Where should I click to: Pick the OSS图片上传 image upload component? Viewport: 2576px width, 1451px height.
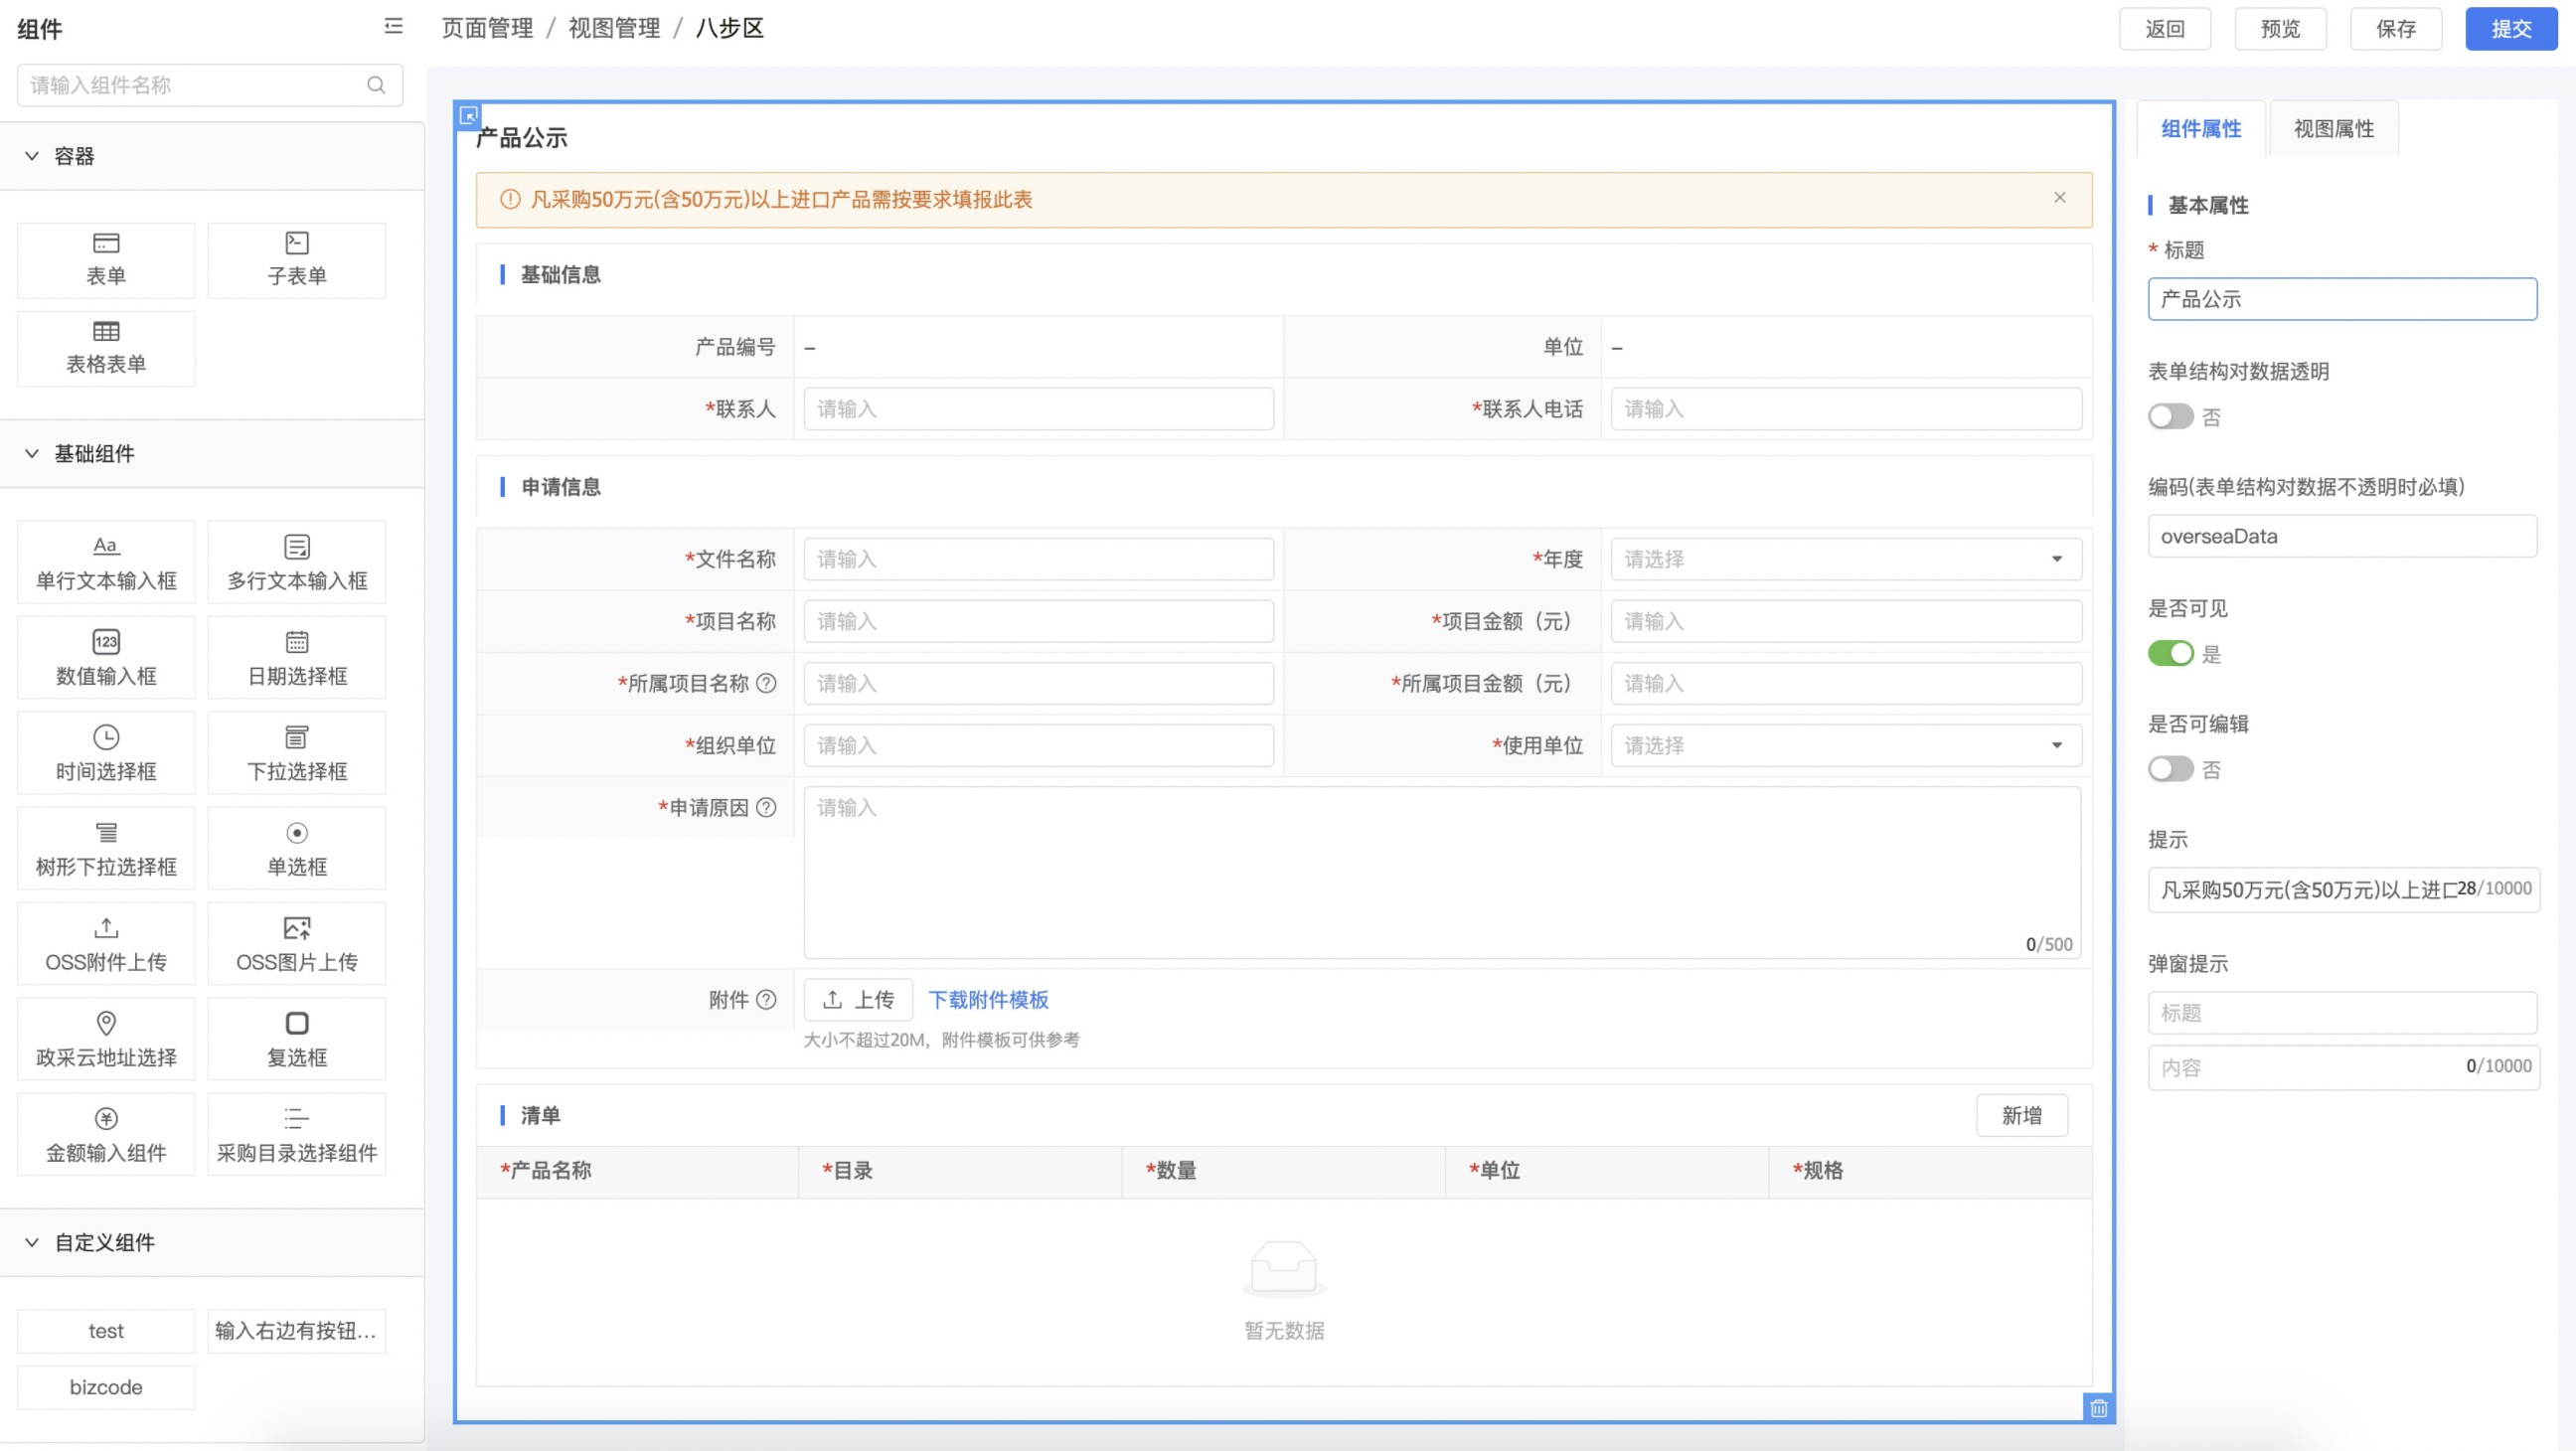pyautogui.click(x=297, y=943)
